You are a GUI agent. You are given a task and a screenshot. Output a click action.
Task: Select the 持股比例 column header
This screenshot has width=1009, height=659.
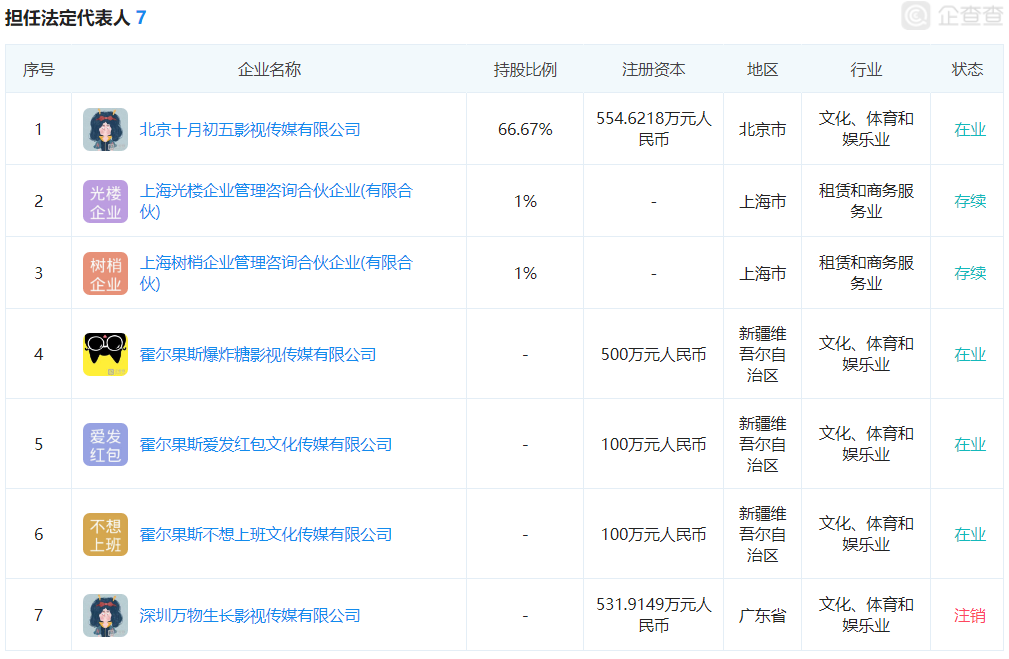pyautogui.click(x=525, y=70)
